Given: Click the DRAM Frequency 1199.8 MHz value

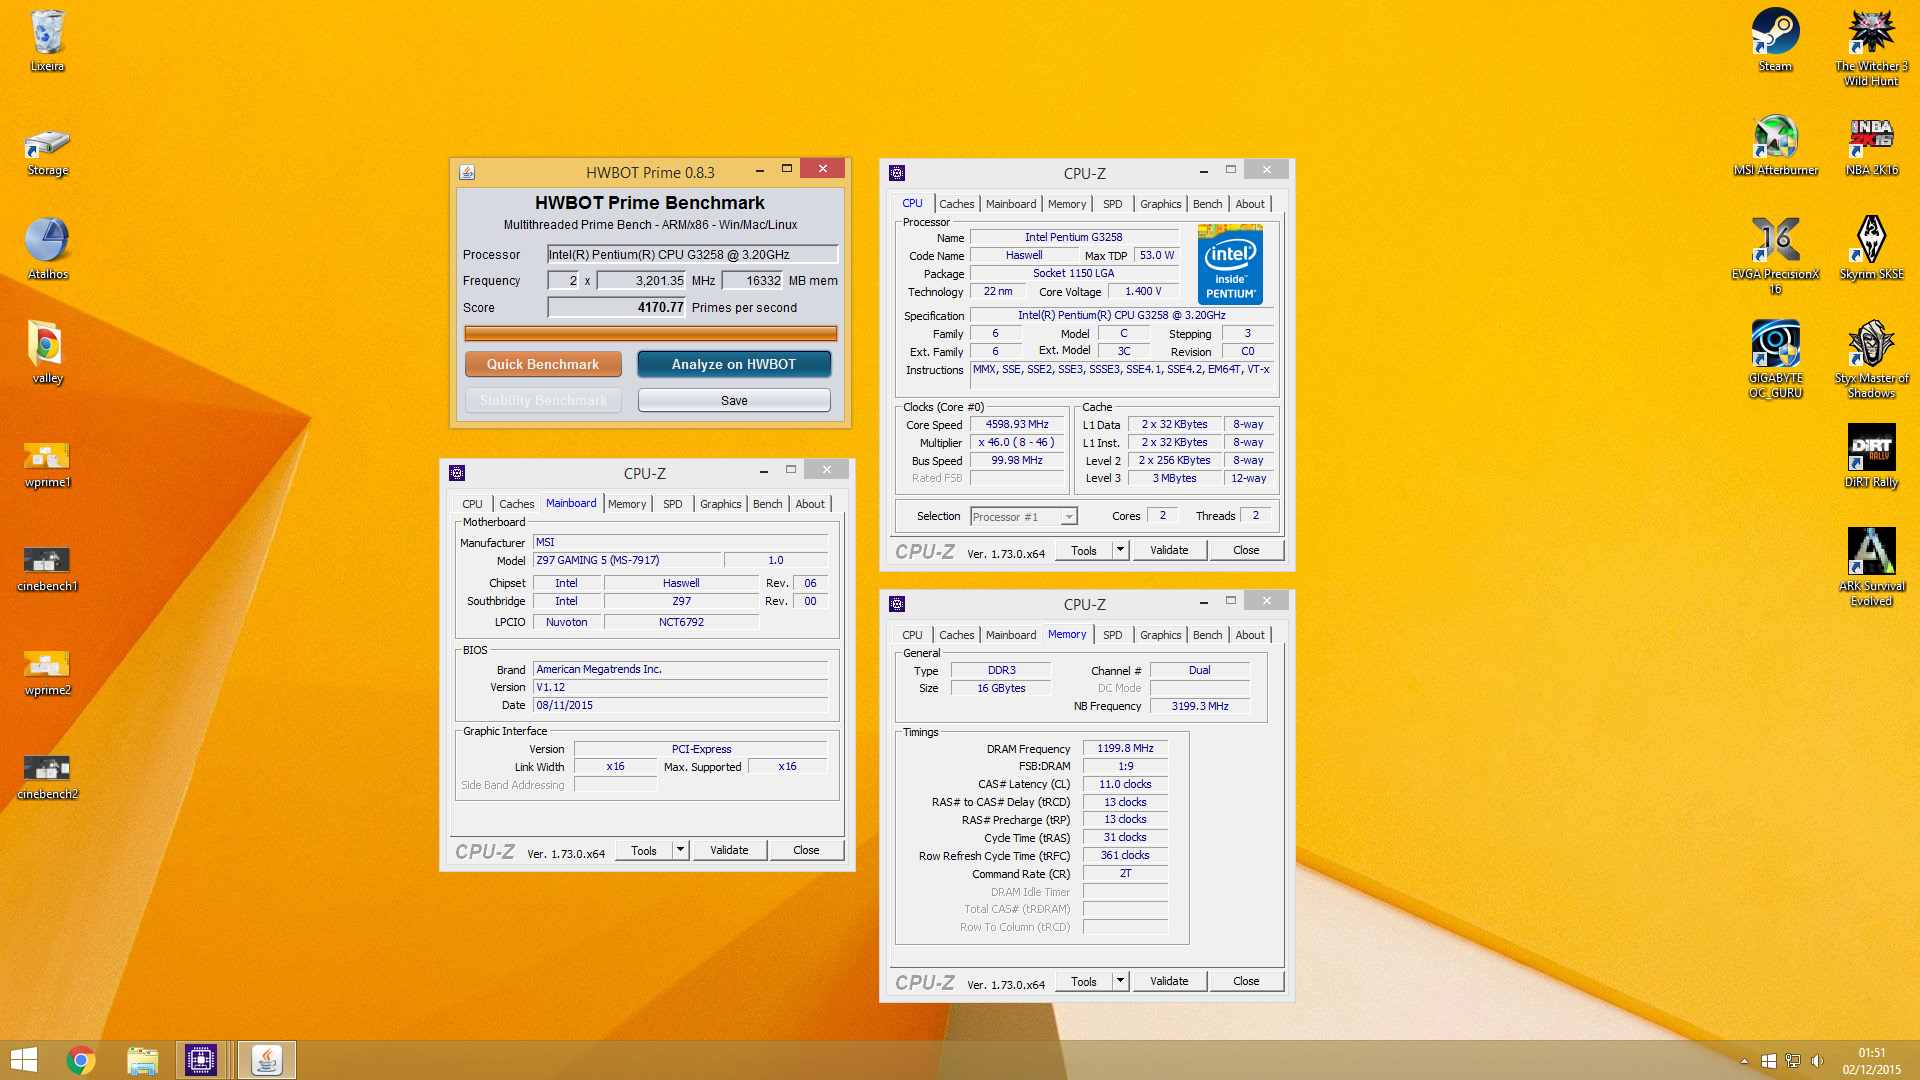Looking at the screenshot, I should 1125,748.
